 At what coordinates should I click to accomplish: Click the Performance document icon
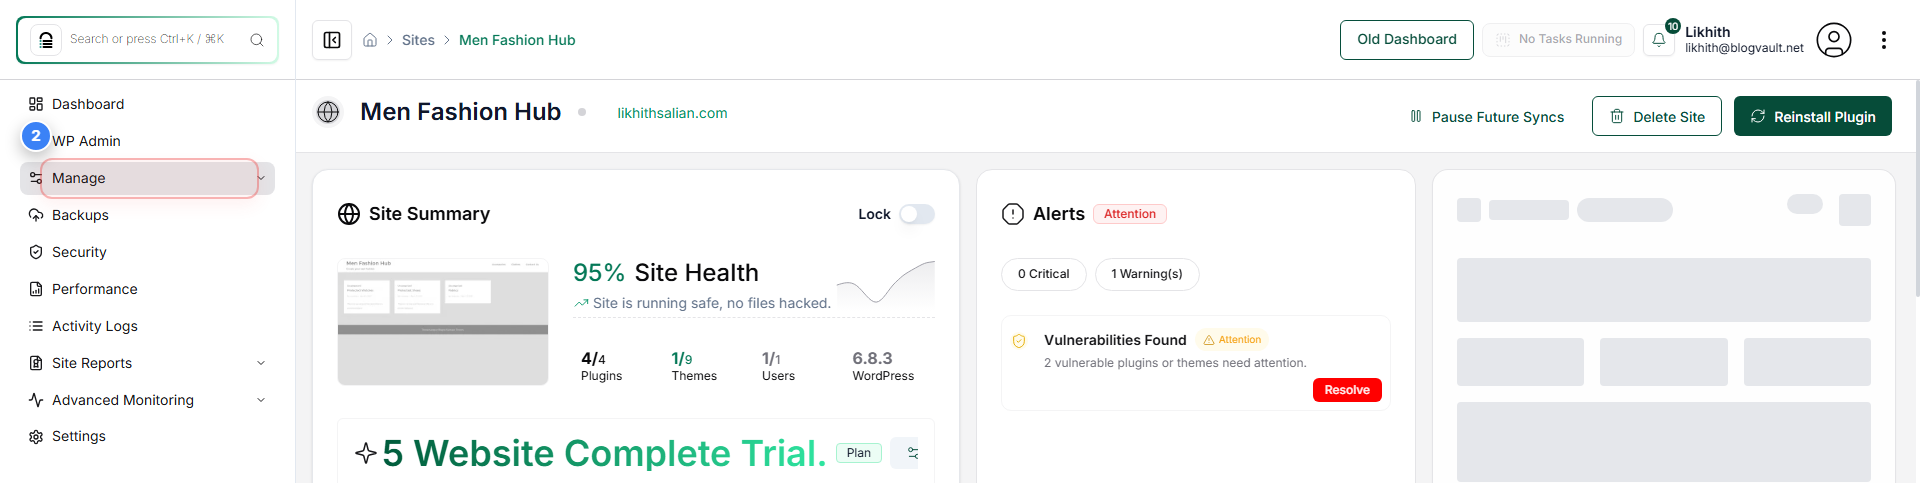[x=36, y=289]
